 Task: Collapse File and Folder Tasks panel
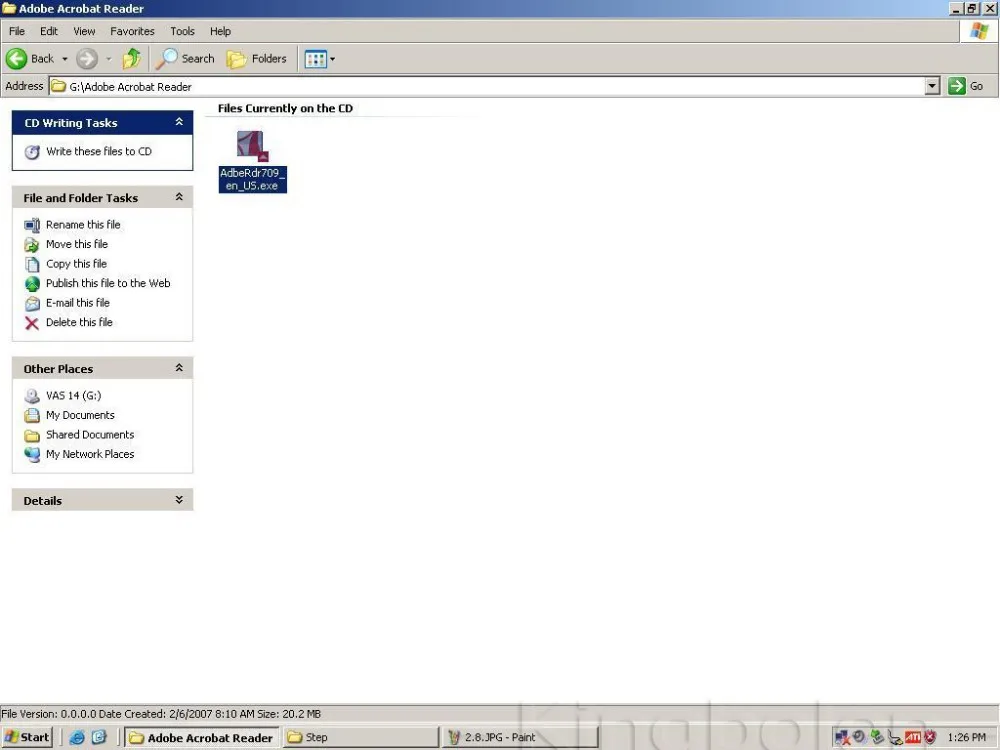point(179,197)
